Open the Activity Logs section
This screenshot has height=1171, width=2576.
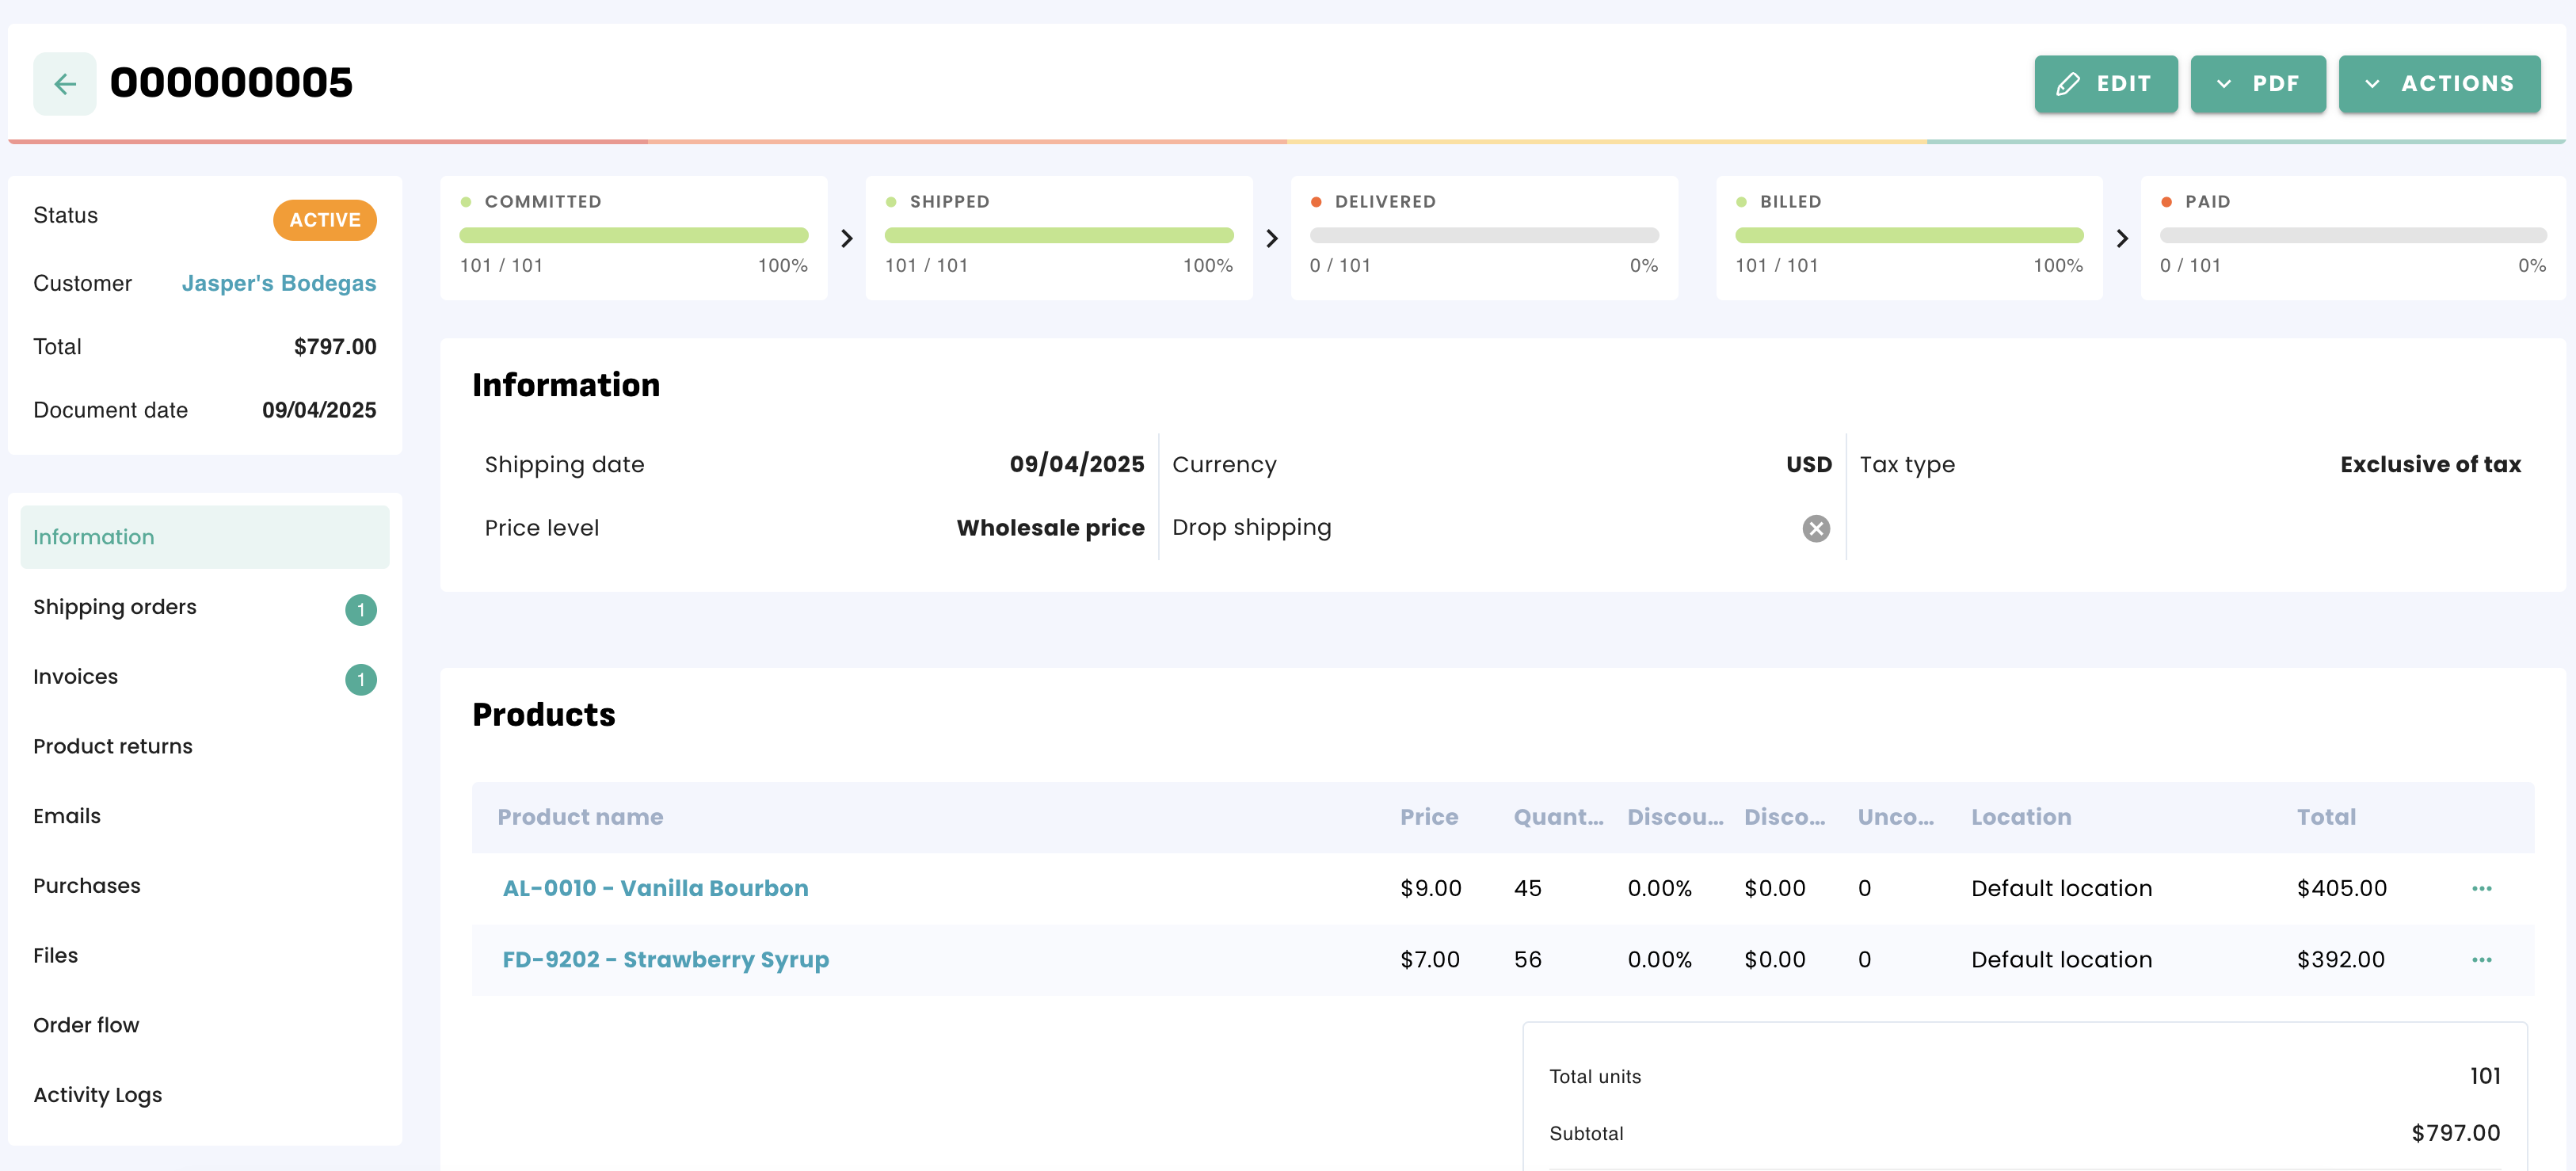[97, 1095]
